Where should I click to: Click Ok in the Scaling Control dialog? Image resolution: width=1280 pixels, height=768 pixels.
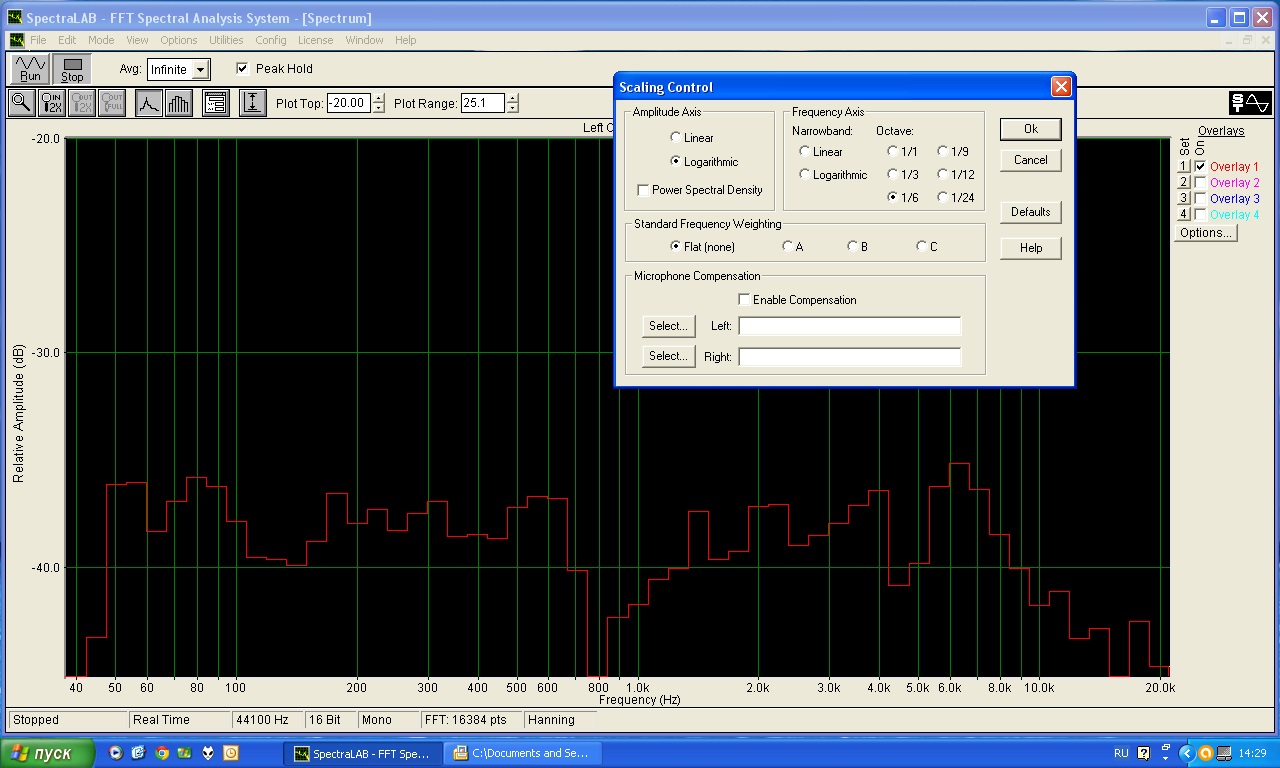click(1030, 129)
